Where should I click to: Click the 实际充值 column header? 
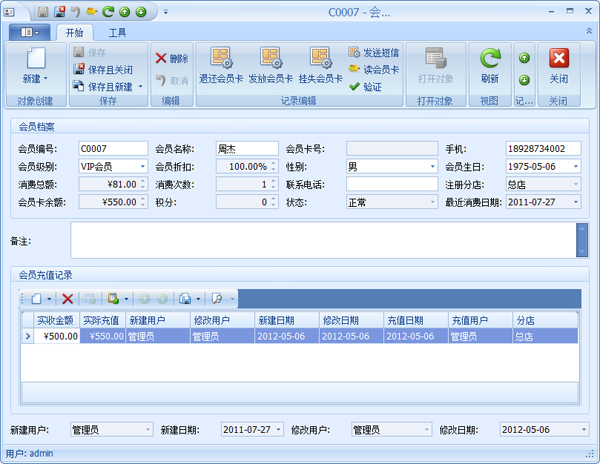coord(103,320)
